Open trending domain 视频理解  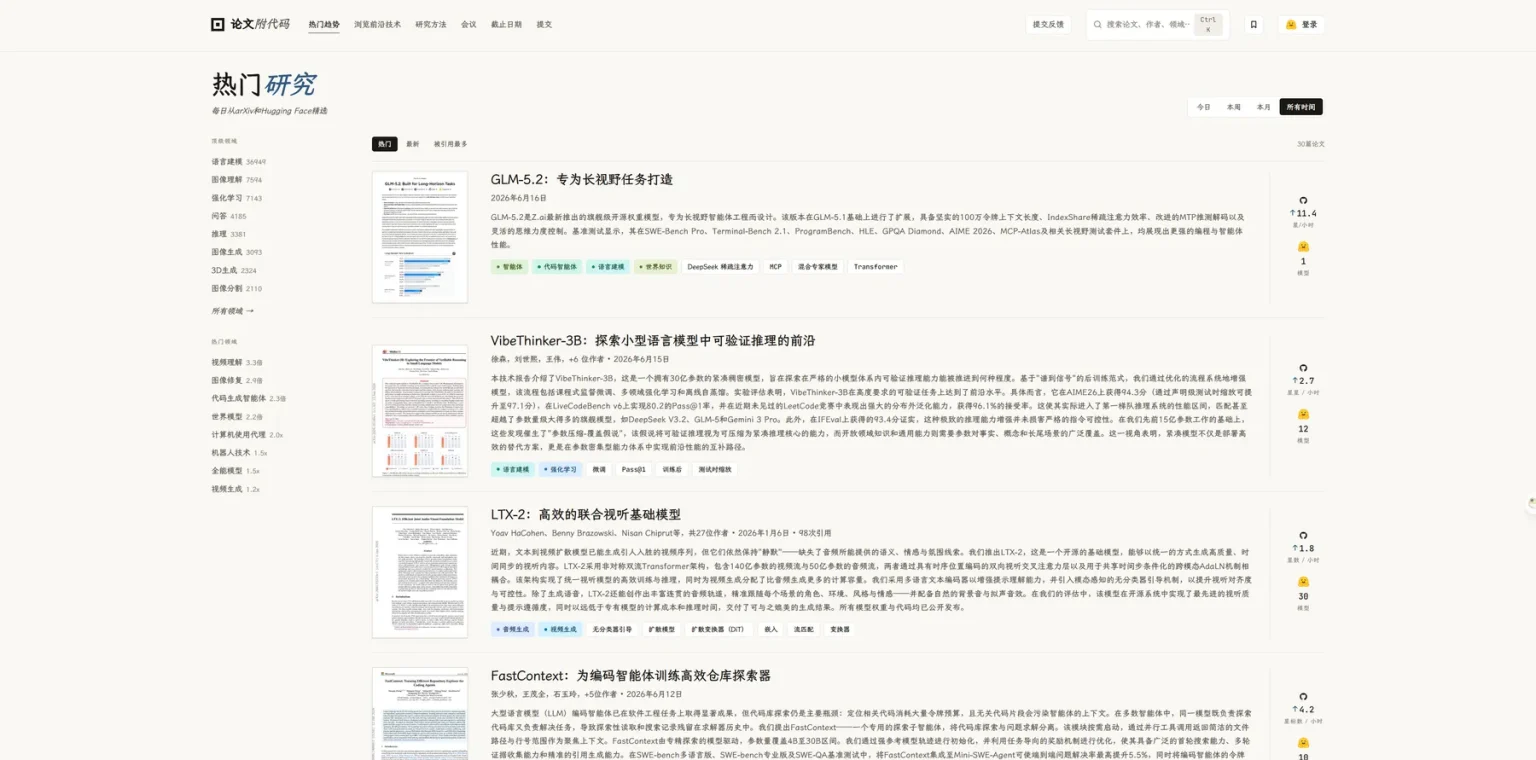point(237,362)
